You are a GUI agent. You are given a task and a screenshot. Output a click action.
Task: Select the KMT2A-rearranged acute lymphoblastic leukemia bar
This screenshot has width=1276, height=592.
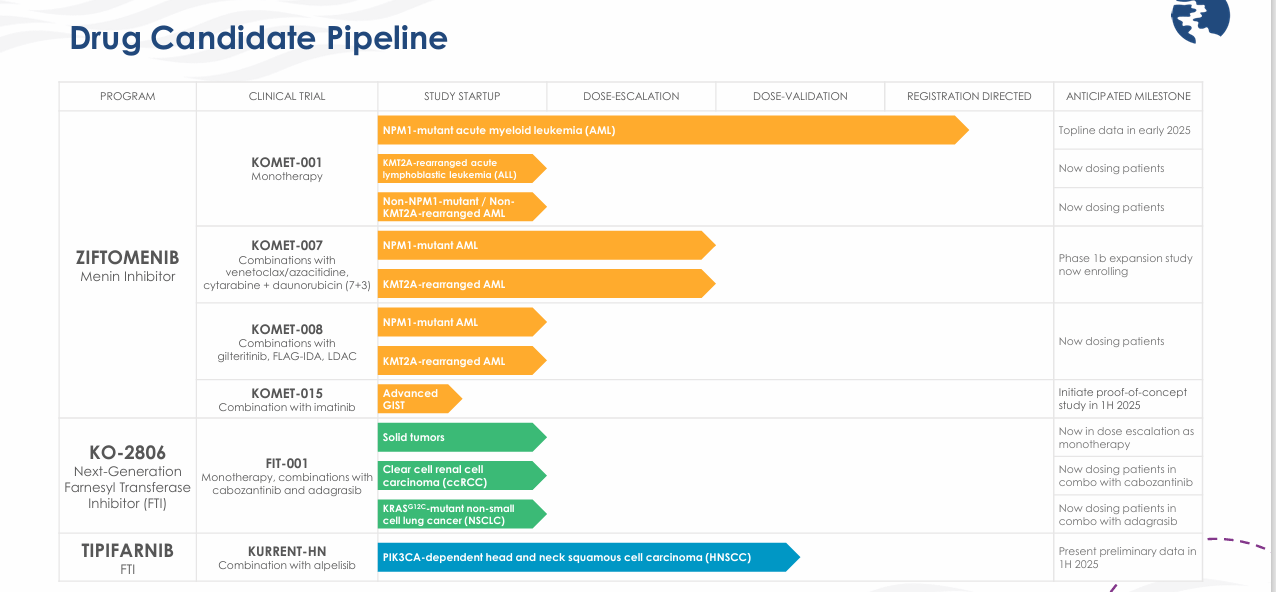tap(460, 168)
